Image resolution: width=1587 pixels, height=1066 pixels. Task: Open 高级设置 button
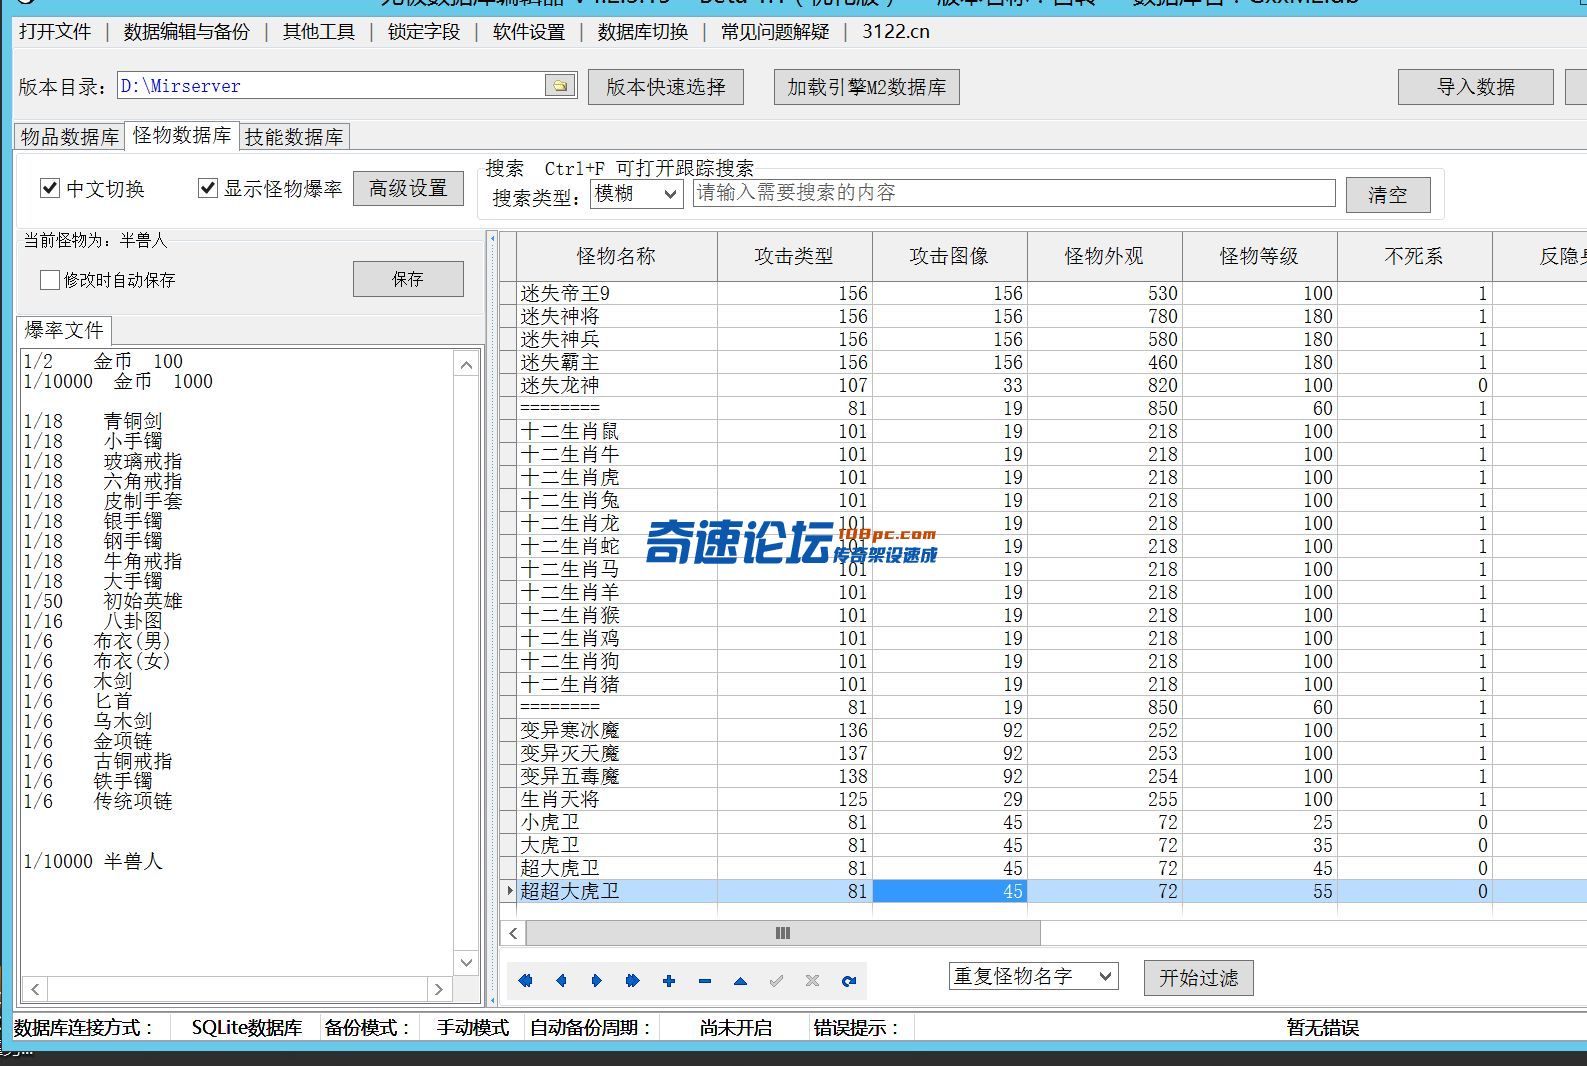point(408,188)
